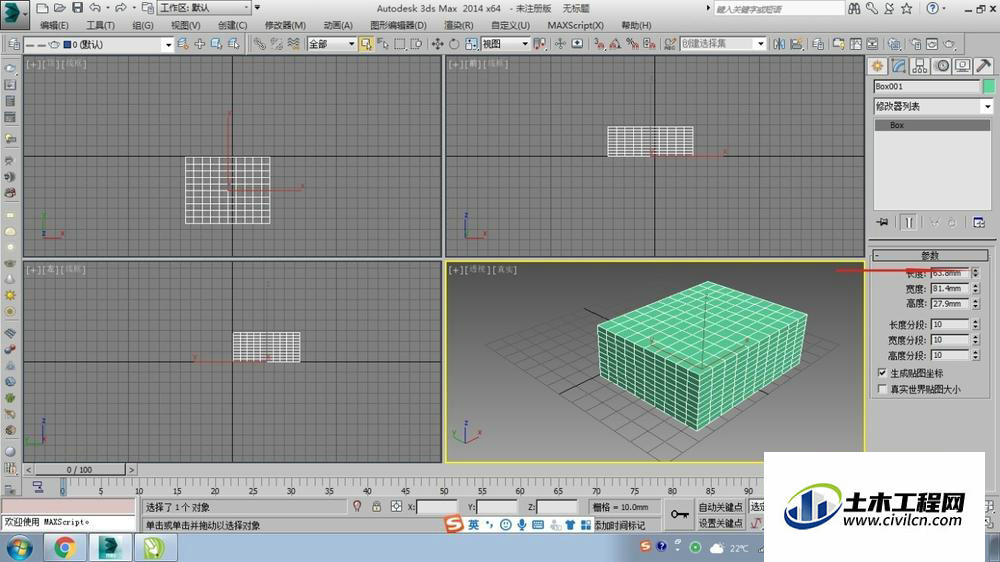Switch to the Create command panel tab
Image resolution: width=1000 pixels, height=562 pixels.
(878, 66)
